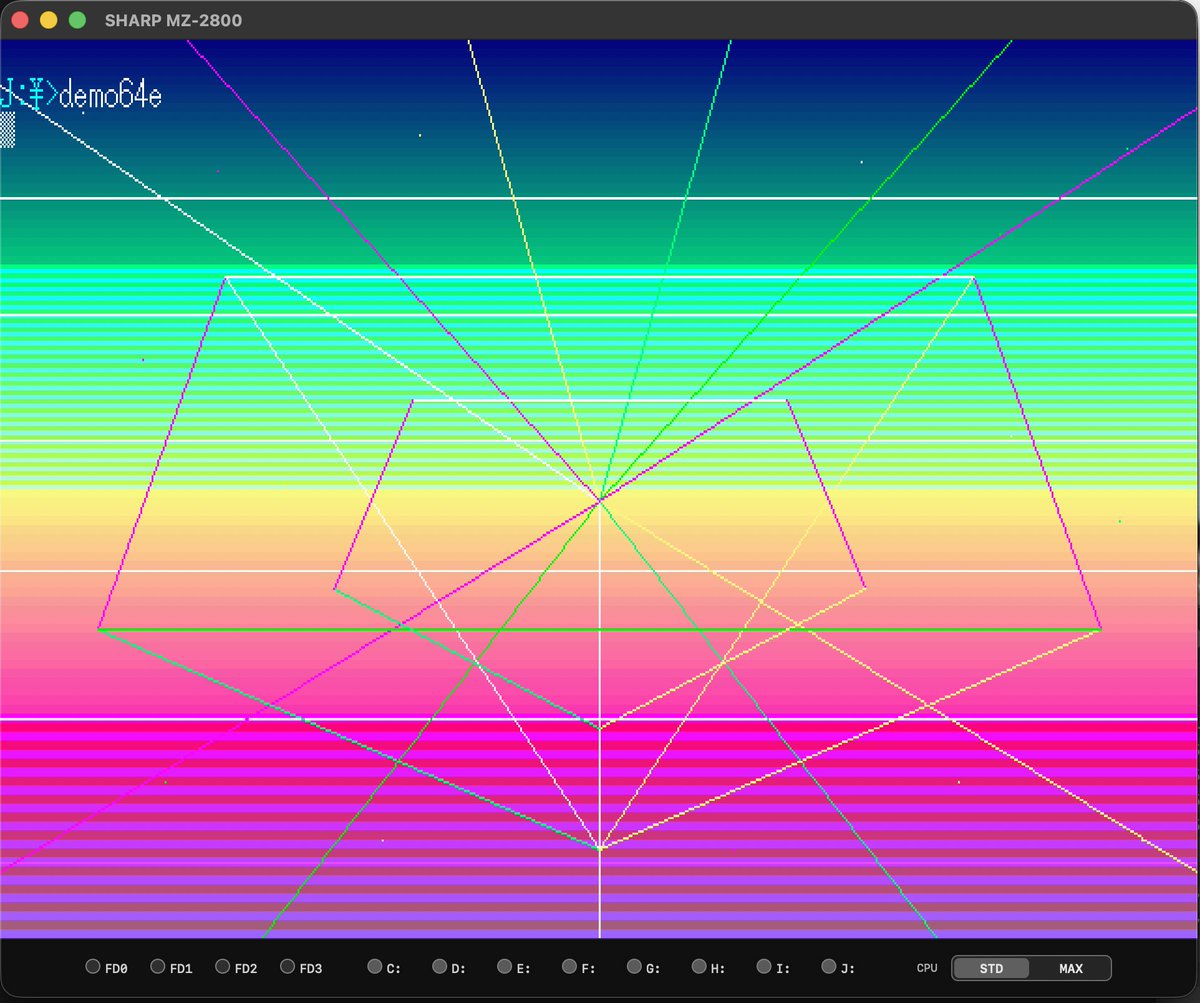The width and height of the screenshot is (1200, 1003).
Task: Select the C: drive indicator
Action: [x=375, y=967]
